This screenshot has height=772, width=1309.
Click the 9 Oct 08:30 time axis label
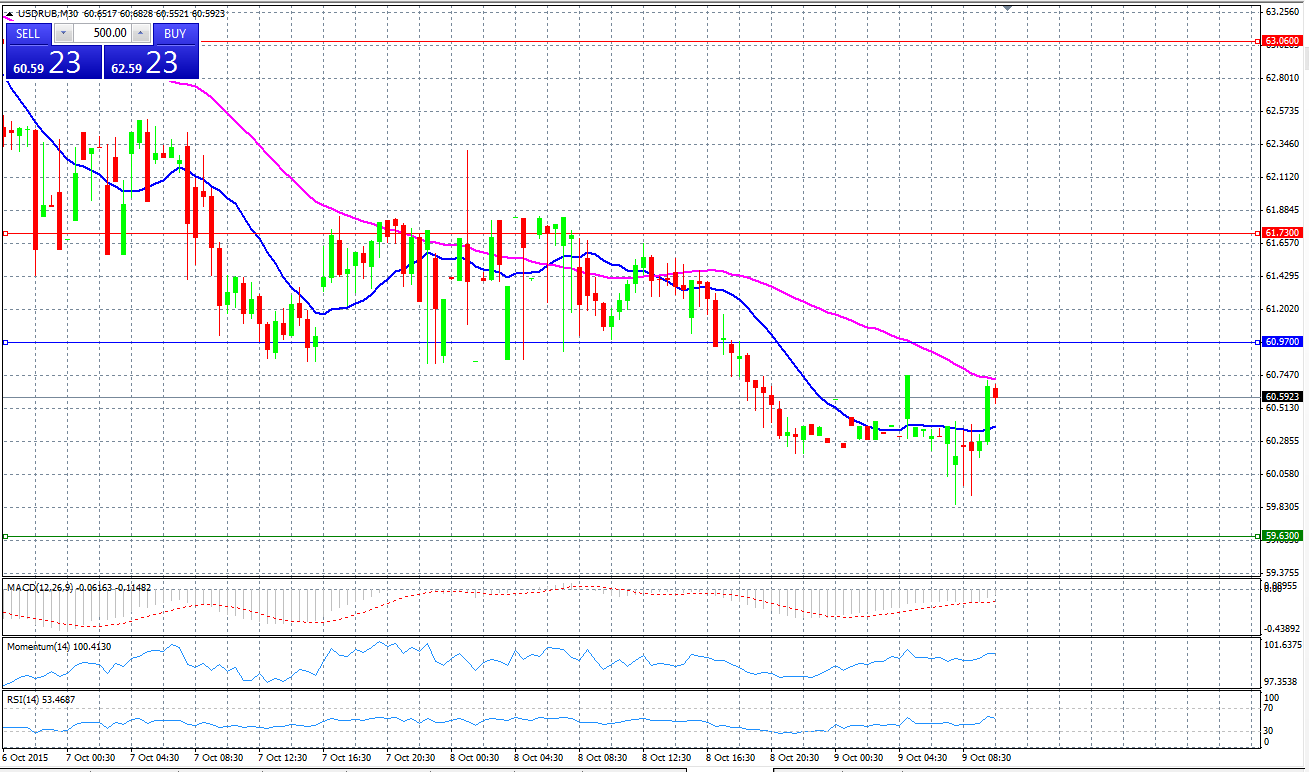point(987,757)
